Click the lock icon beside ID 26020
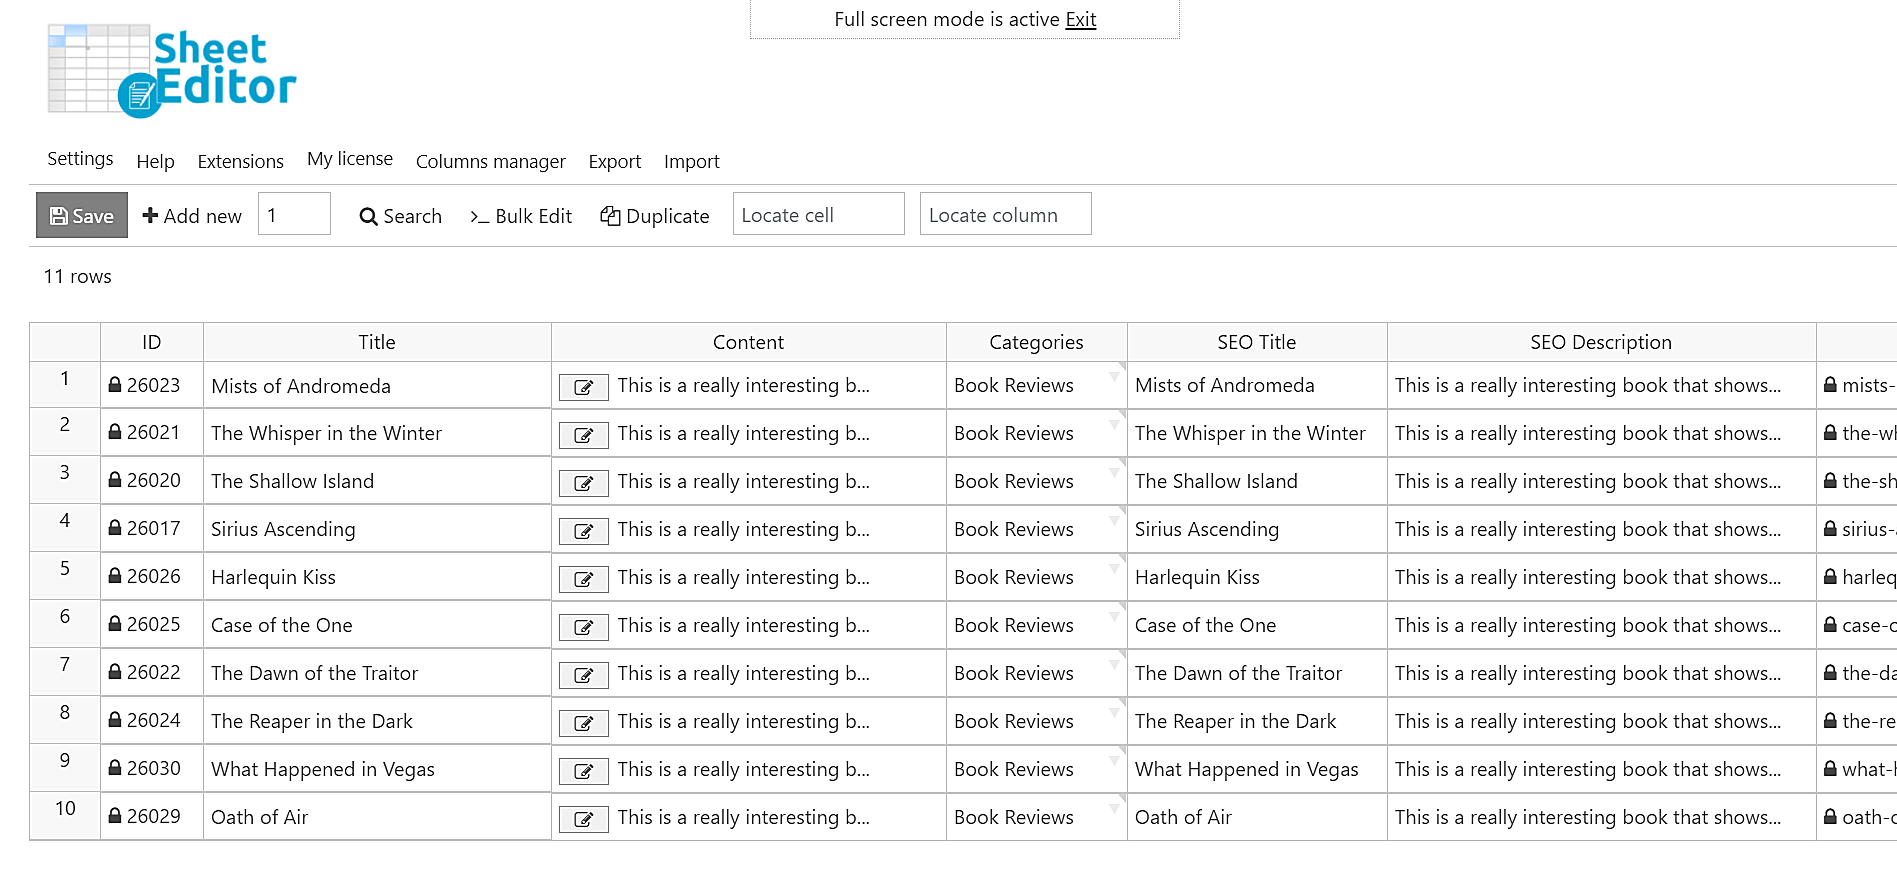1897x871 pixels. tap(115, 480)
